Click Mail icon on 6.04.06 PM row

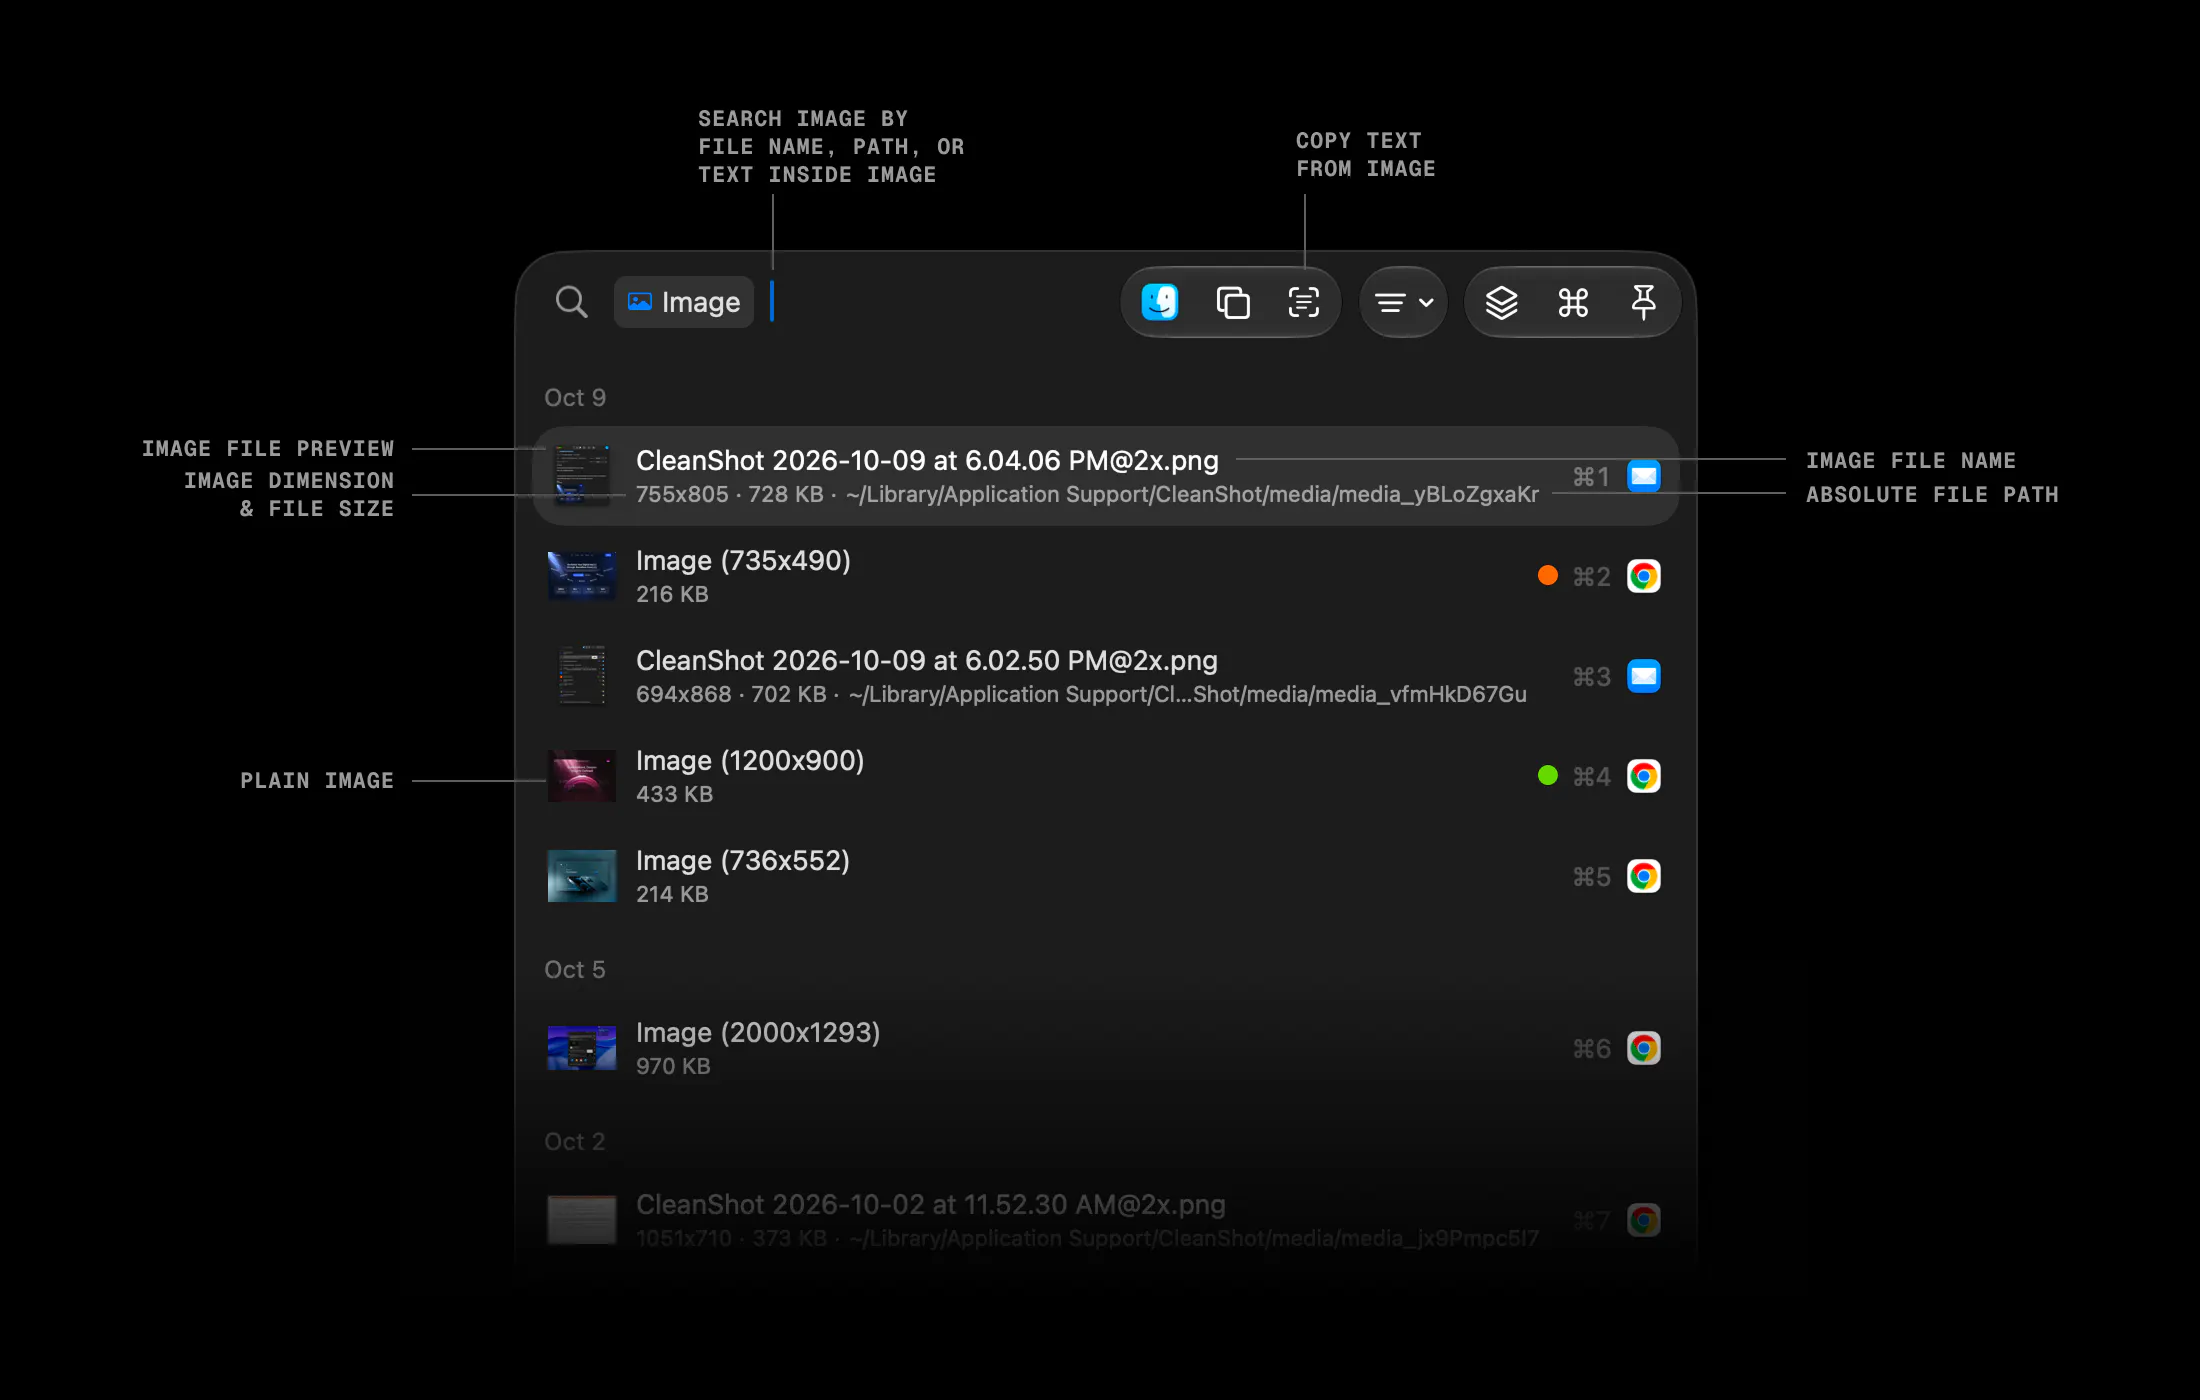pyautogui.click(x=1644, y=476)
